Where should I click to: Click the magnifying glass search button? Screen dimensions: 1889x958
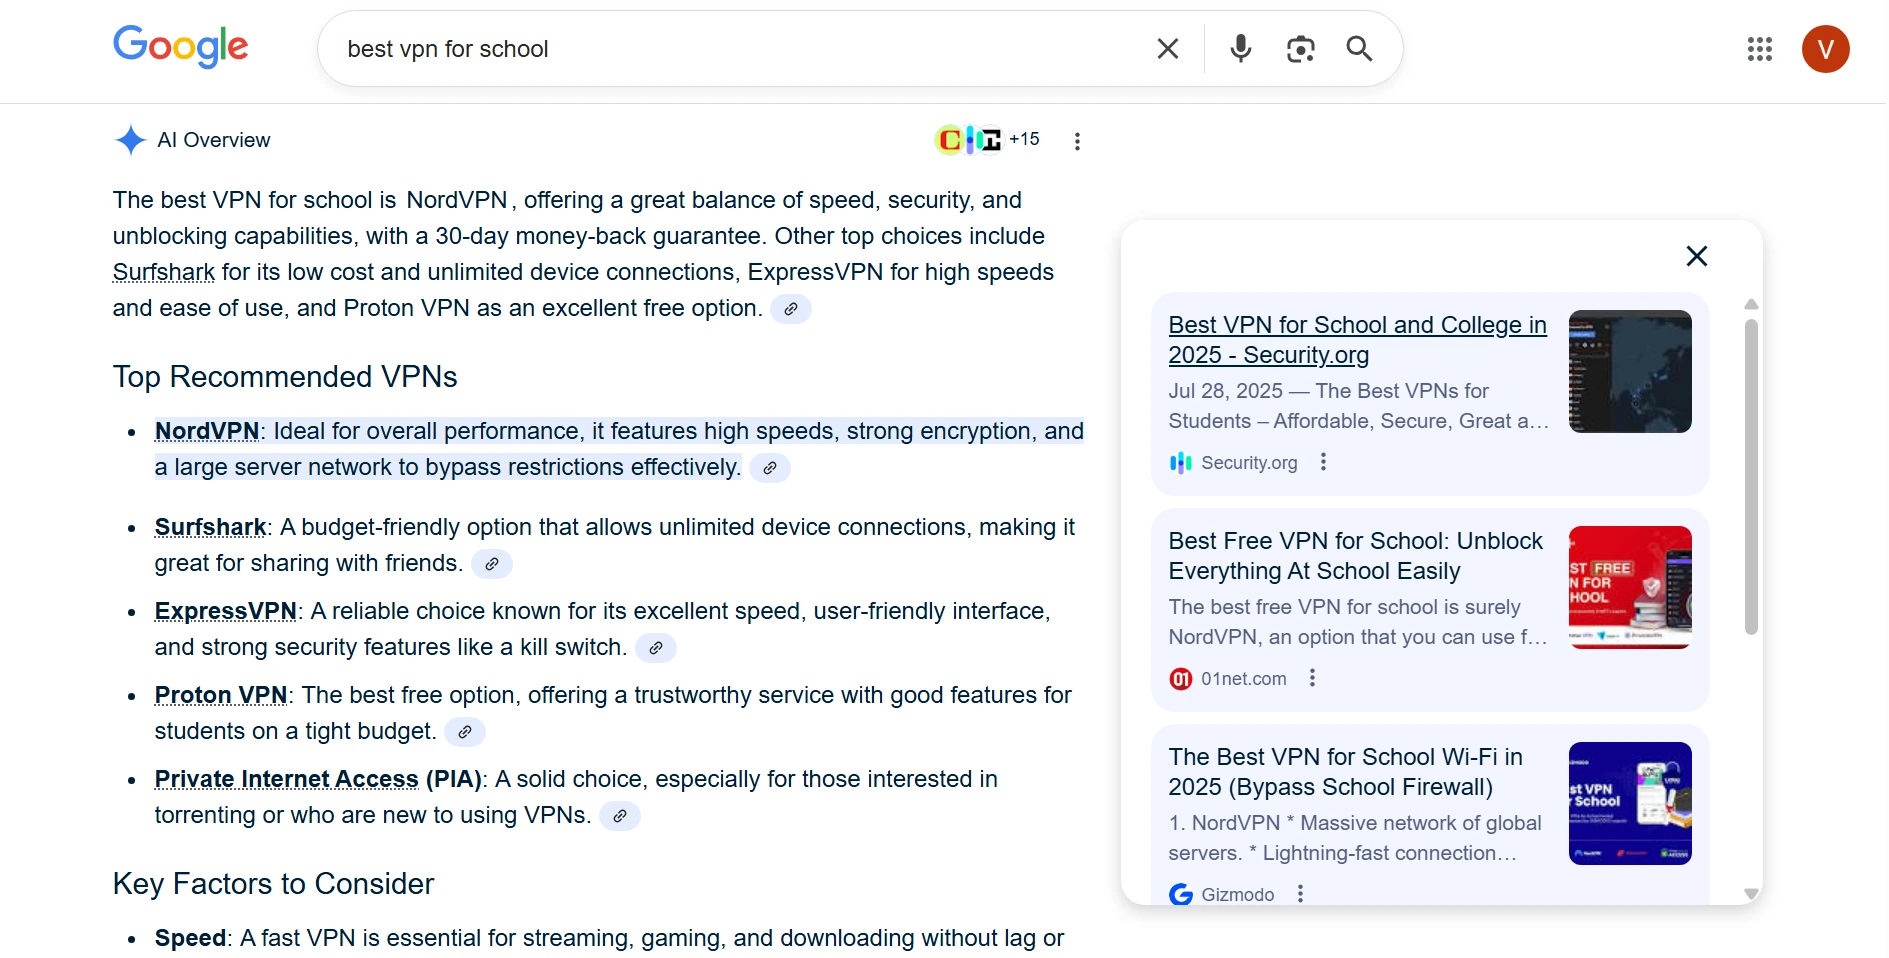tap(1359, 49)
